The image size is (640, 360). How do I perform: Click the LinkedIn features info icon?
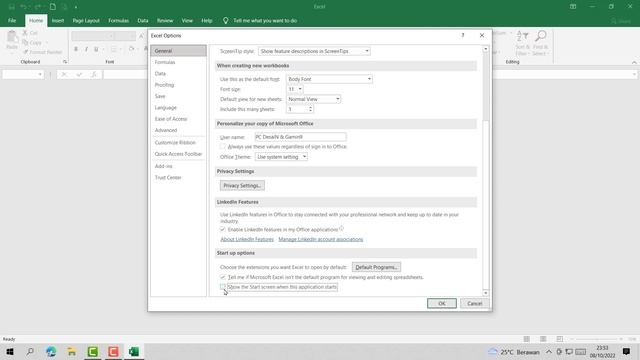[341, 229]
